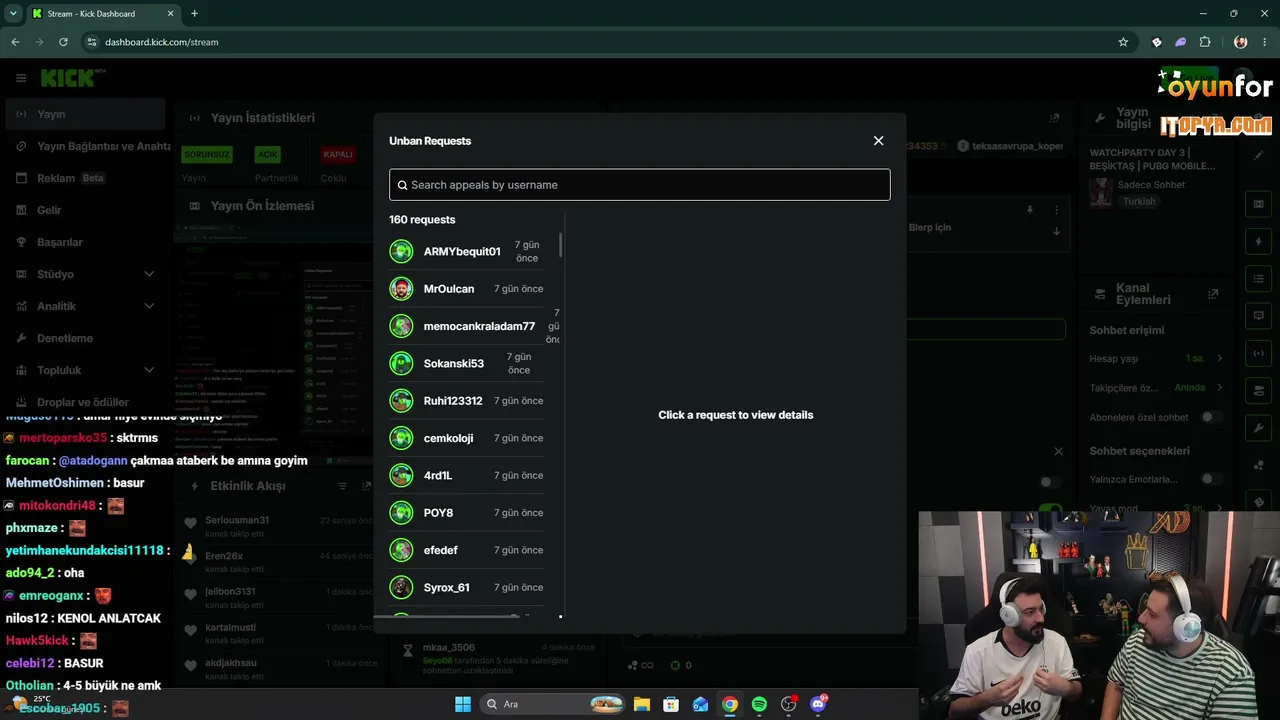Image resolution: width=1280 pixels, height=720 pixels.
Task: Click the list icon in right rail
Action: [x=1259, y=279]
